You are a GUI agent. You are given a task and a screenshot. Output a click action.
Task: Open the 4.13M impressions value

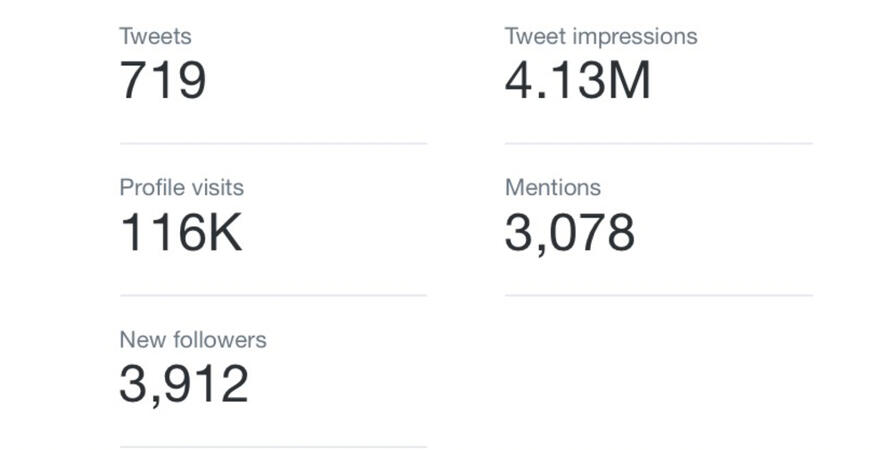577,81
